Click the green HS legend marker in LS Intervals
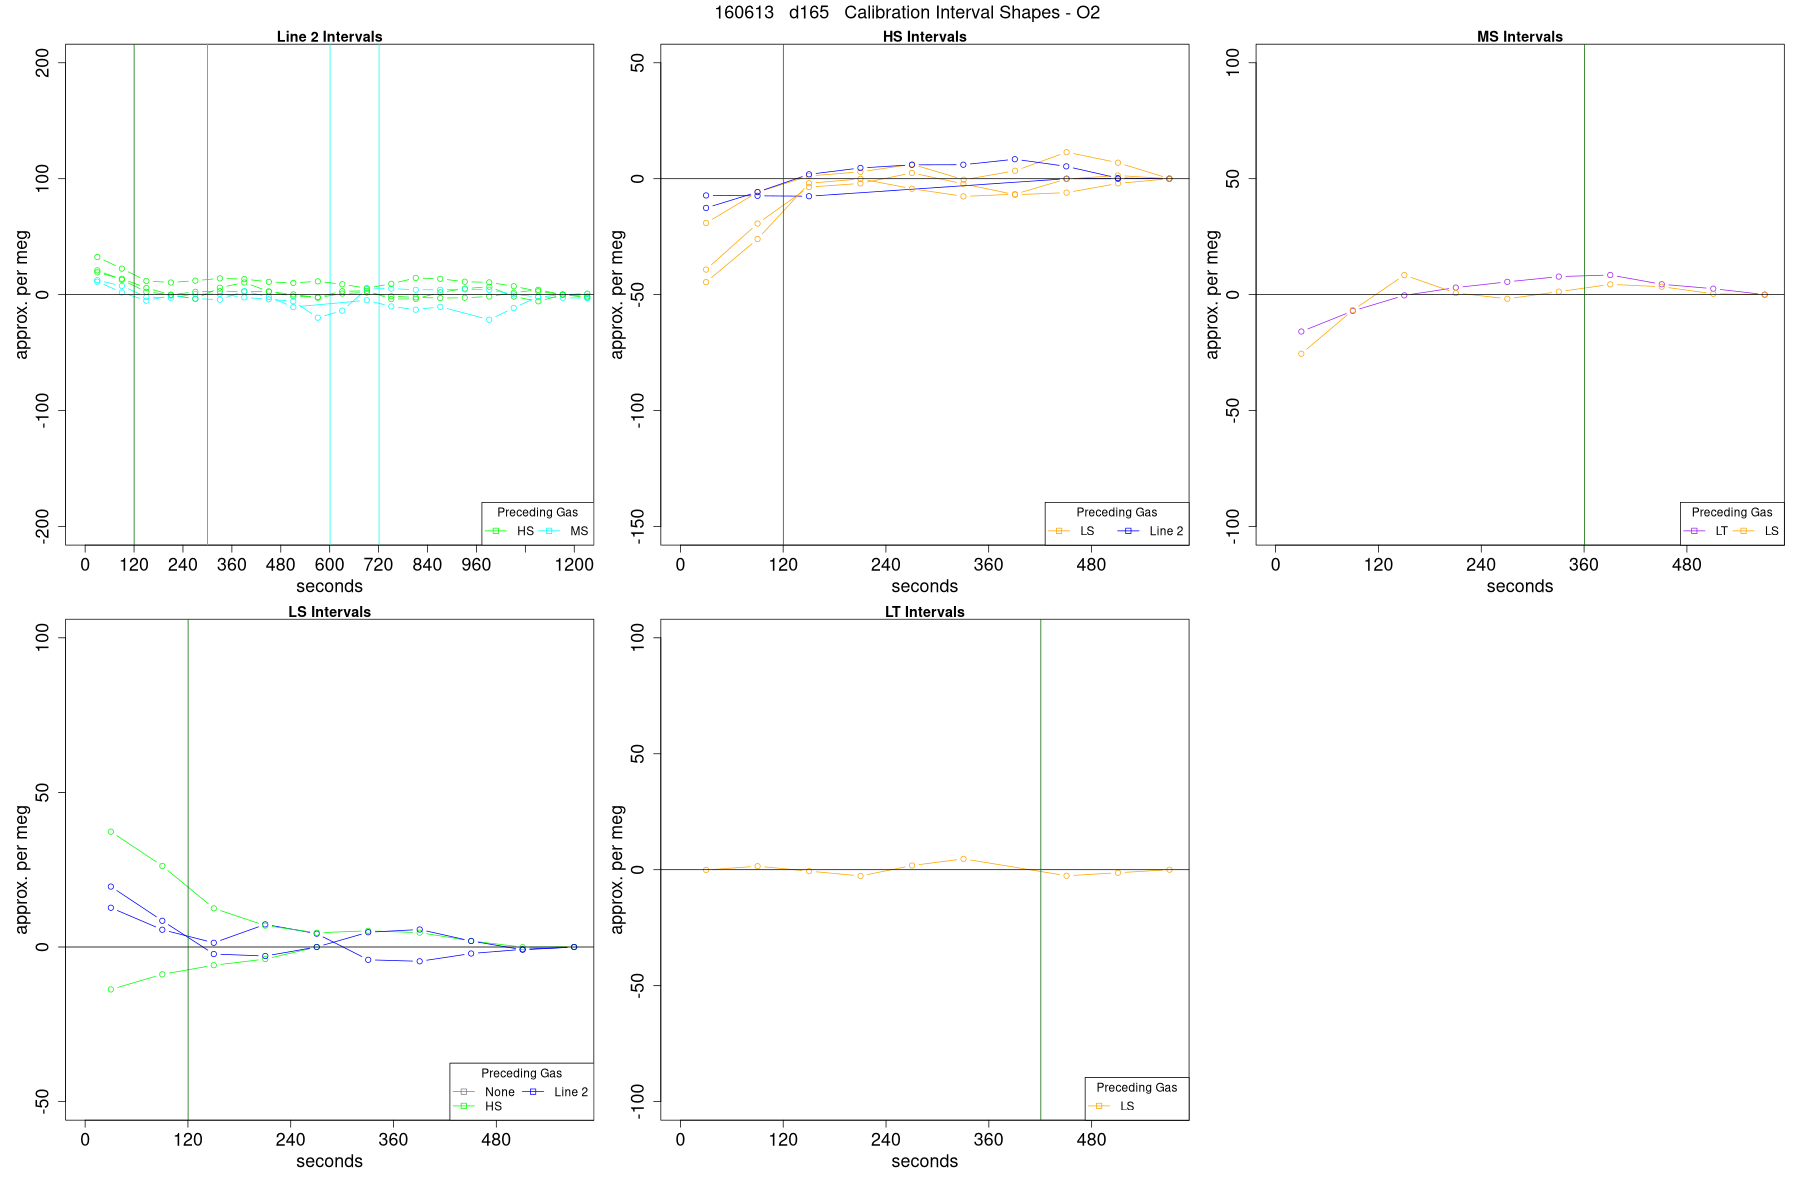 [x=464, y=1106]
